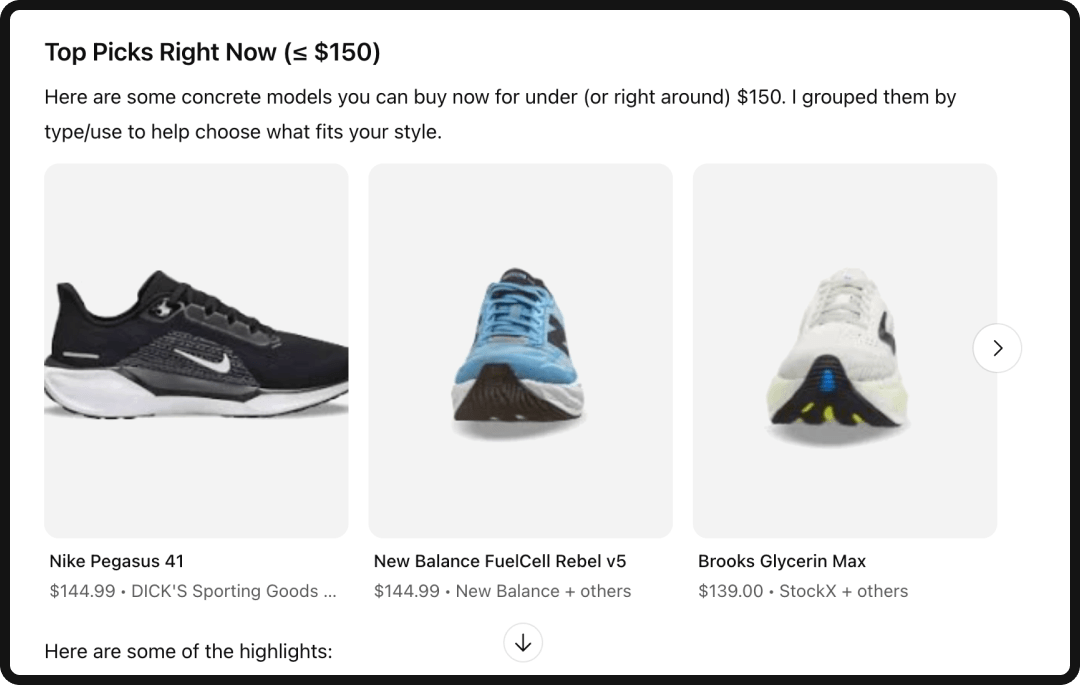
Task: Advance the product carousel to next page
Action: (x=996, y=347)
